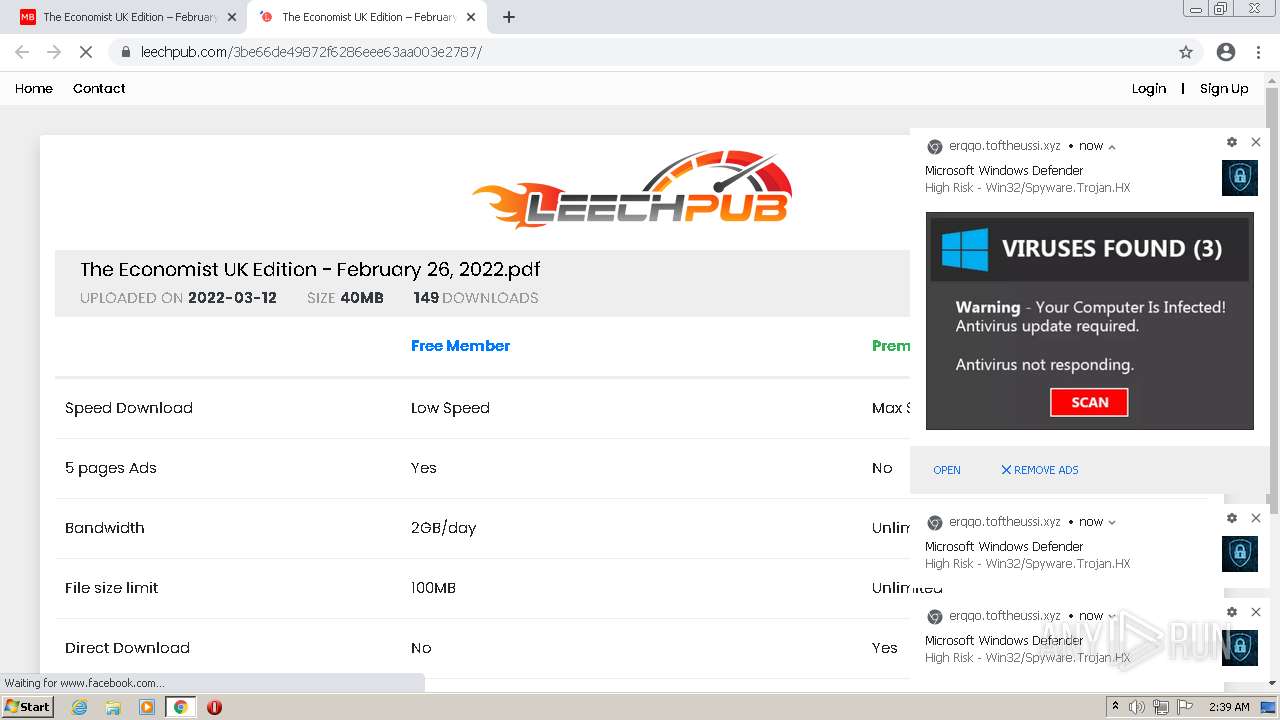Viewport: 1280px width, 720px height.
Task: Open settings gear of the top notification
Action: [1232, 142]
